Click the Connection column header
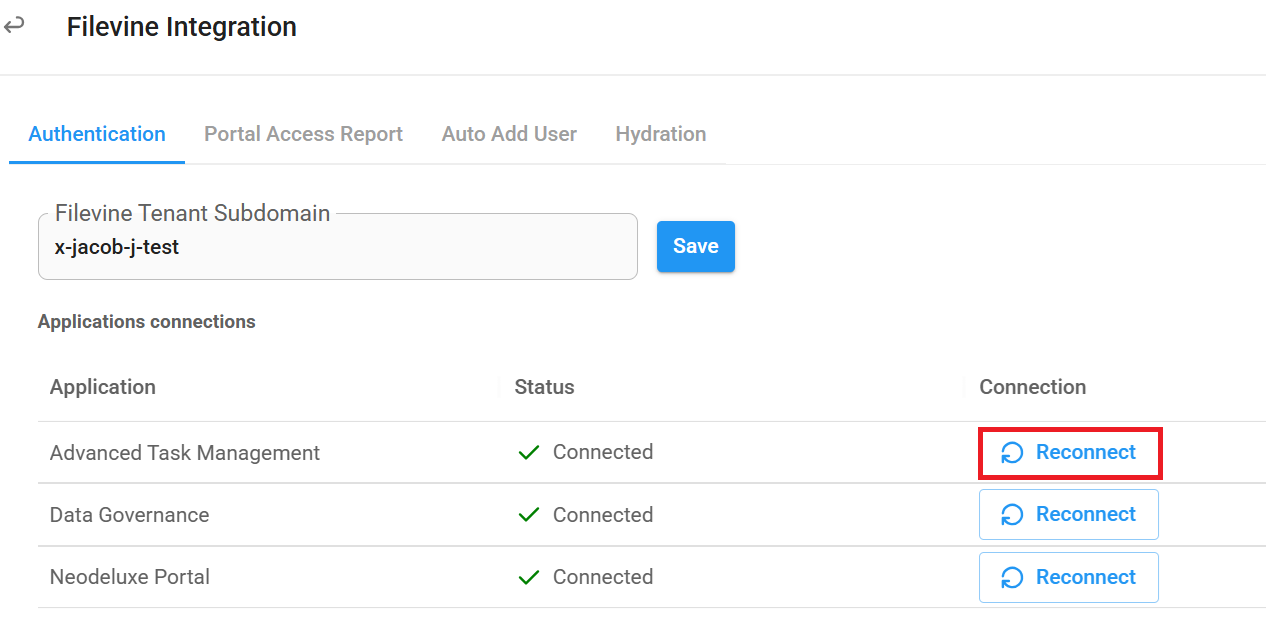The height and width of the screenshot is (634, 1266). [1033, 387]
